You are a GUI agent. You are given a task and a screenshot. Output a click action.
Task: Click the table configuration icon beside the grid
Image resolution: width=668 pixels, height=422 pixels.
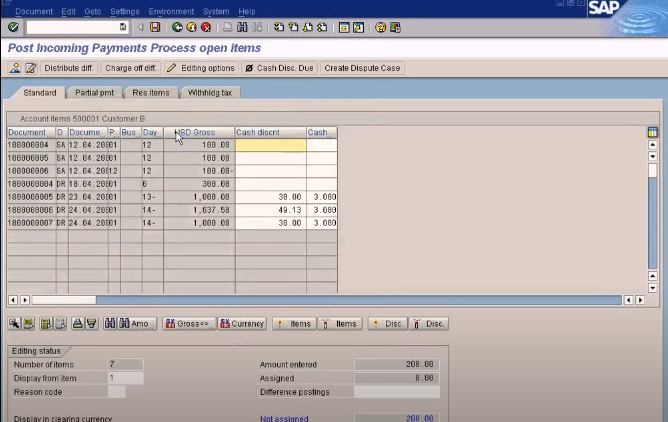click(652, 132)
